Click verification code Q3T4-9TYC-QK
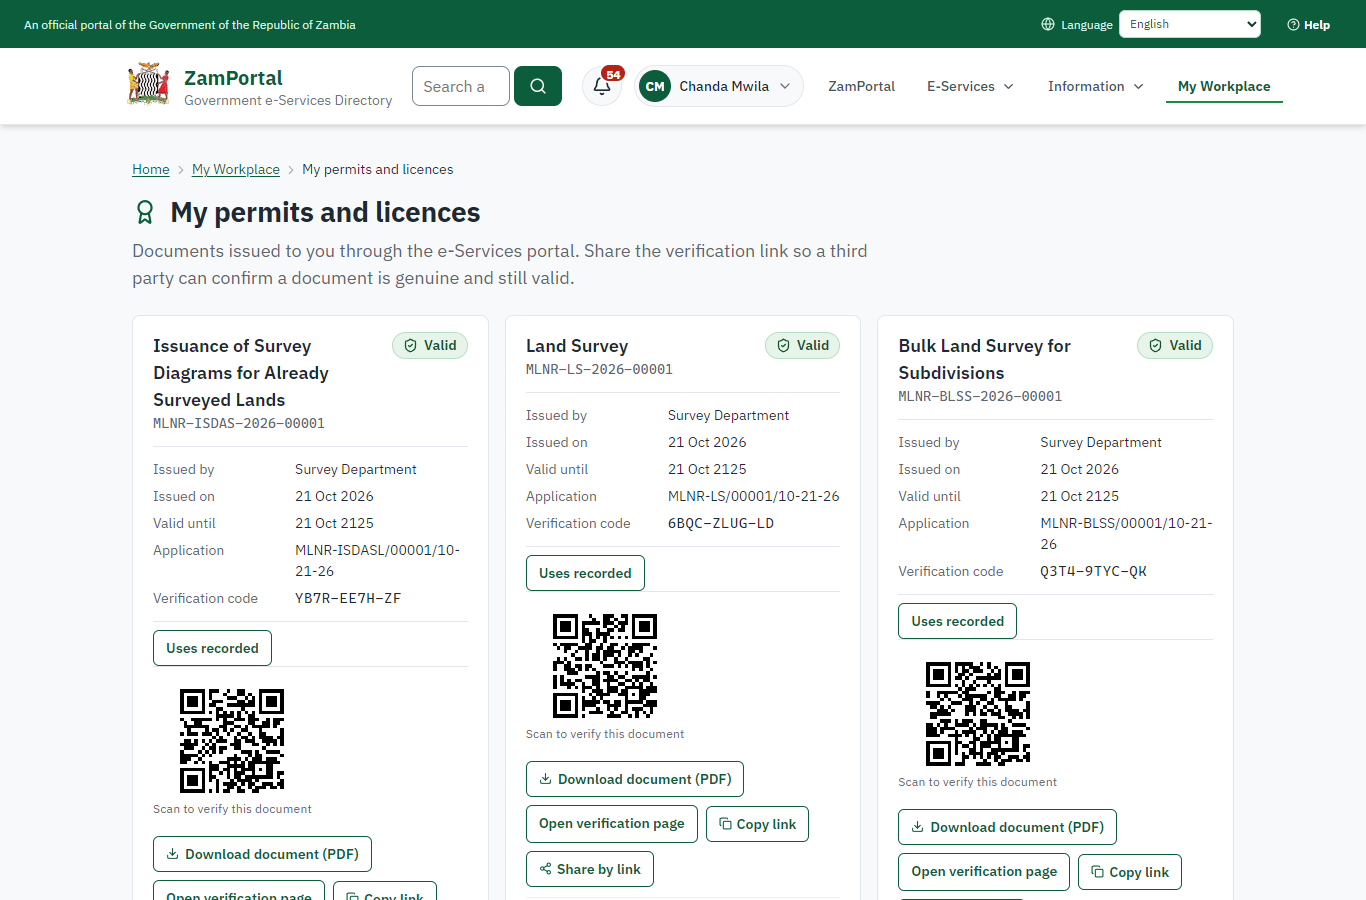Screen dimensions: 1366x900 tap(1093, 571)
